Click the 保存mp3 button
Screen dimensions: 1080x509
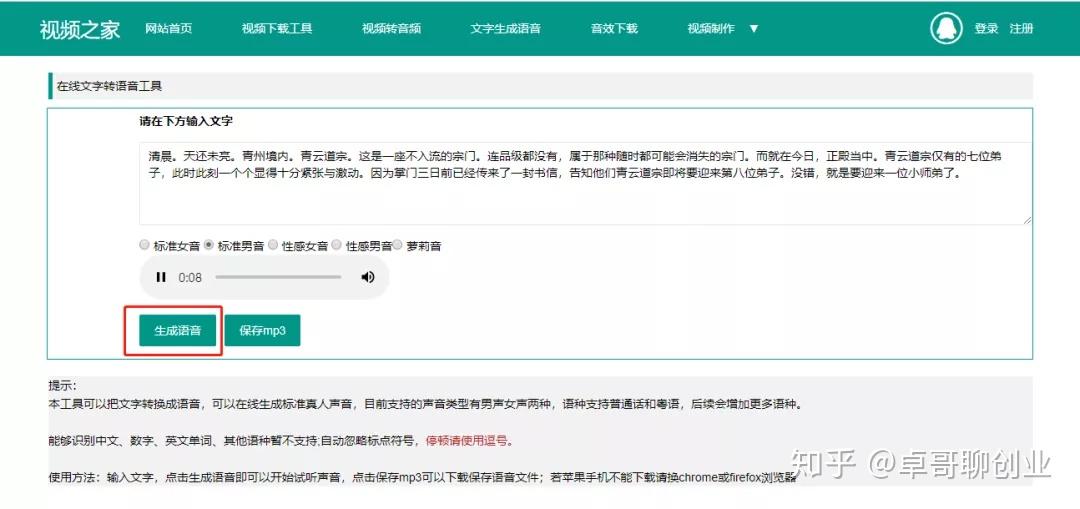tap(262, 331)
